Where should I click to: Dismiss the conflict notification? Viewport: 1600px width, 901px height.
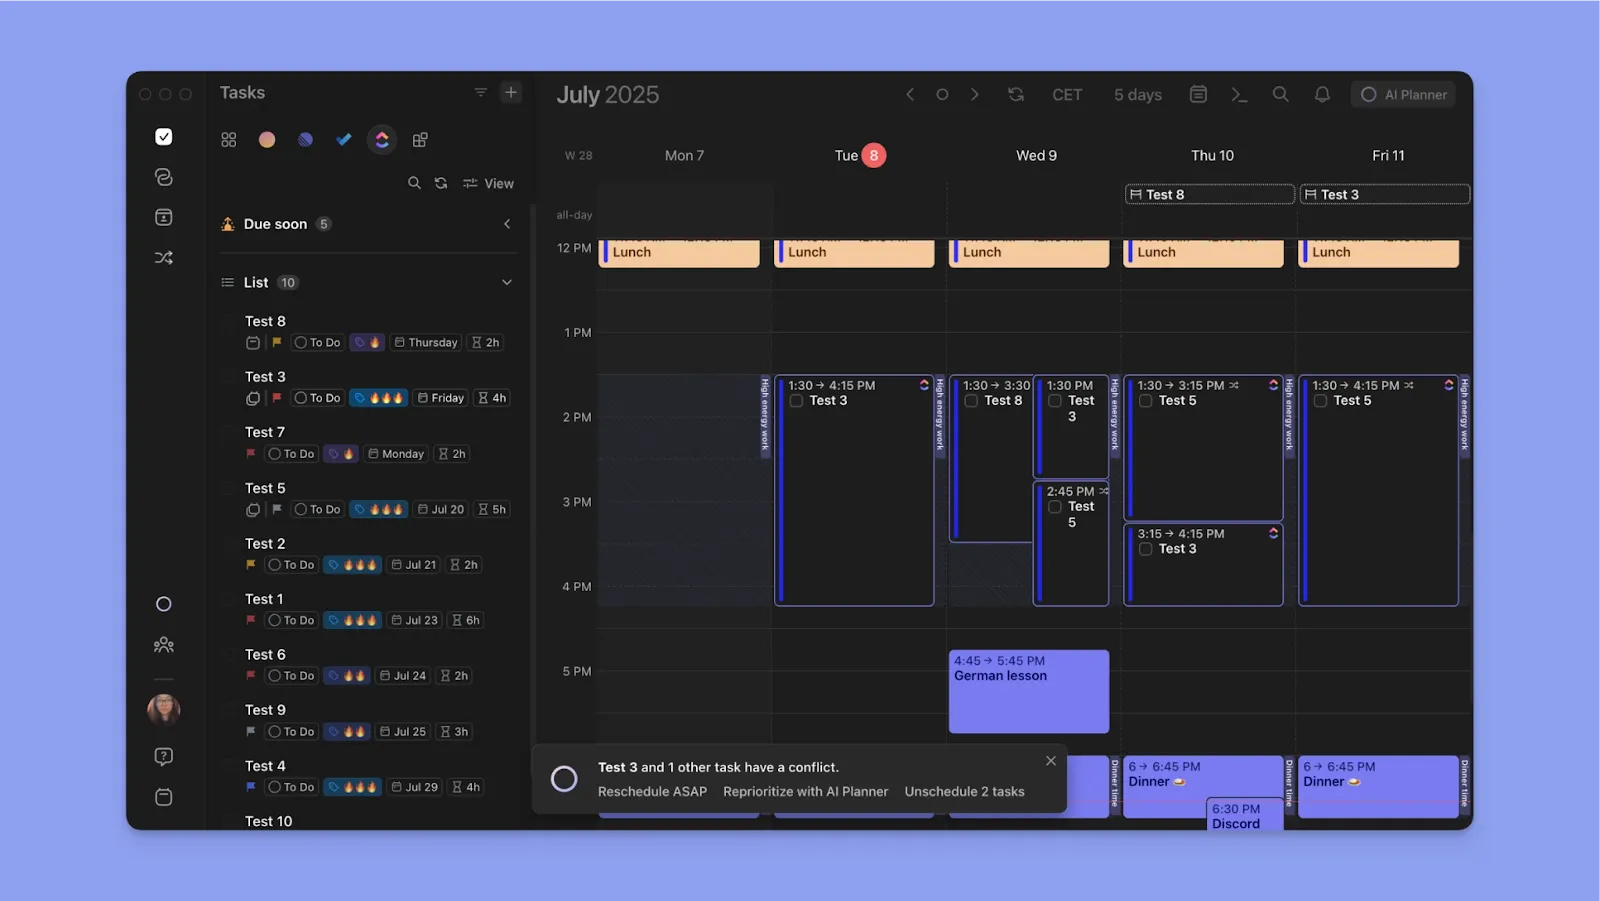click(x=1051, y=761)
